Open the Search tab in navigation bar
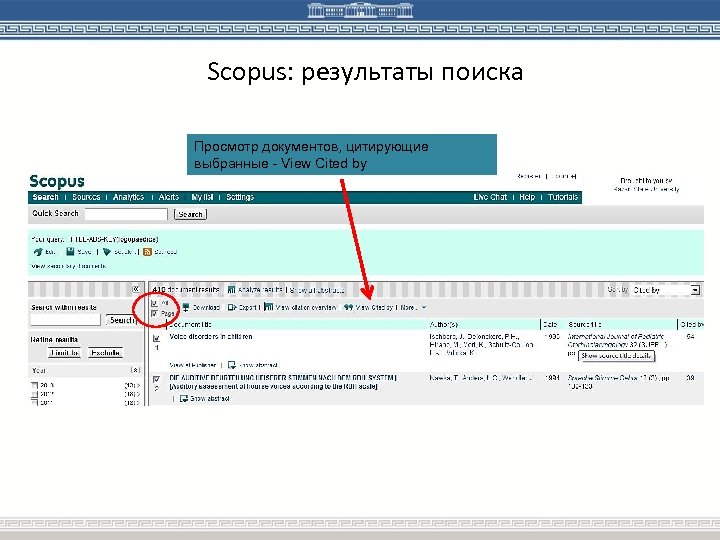Viewport: 720px width, 540px height. click(45, 197)
